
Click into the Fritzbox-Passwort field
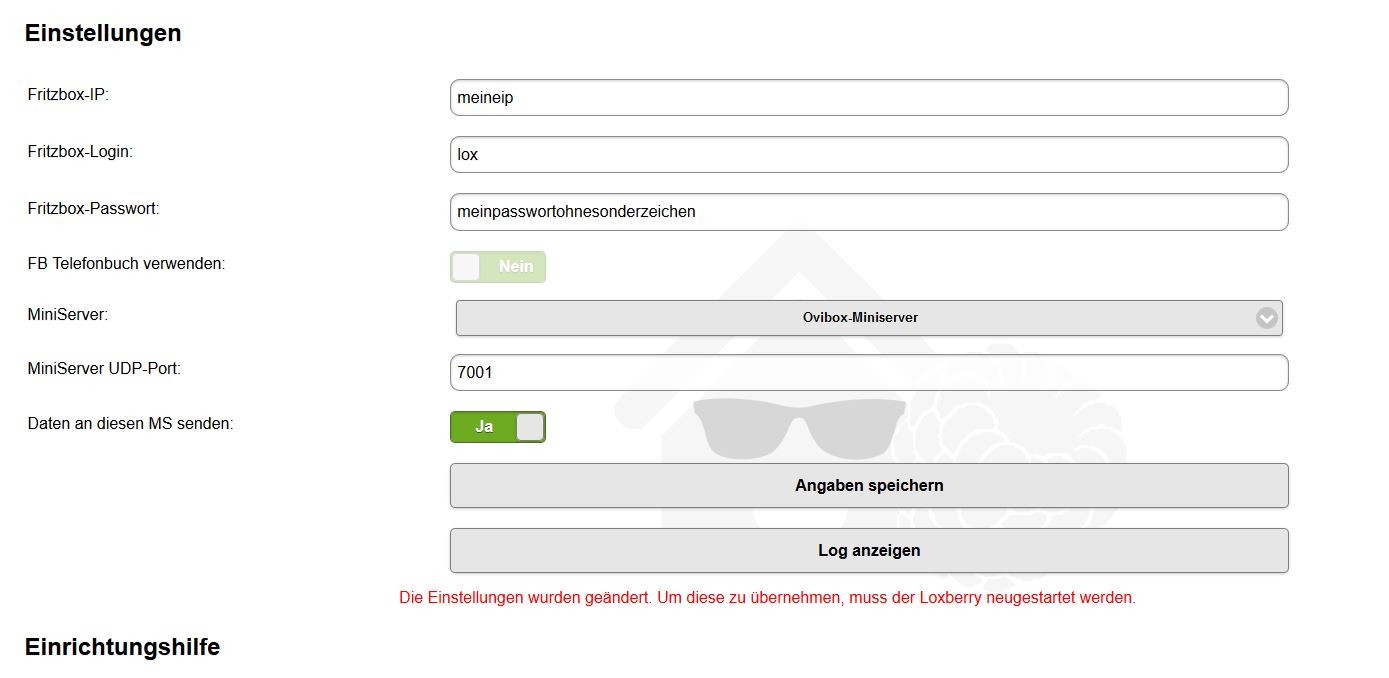[x=869, y=212]
